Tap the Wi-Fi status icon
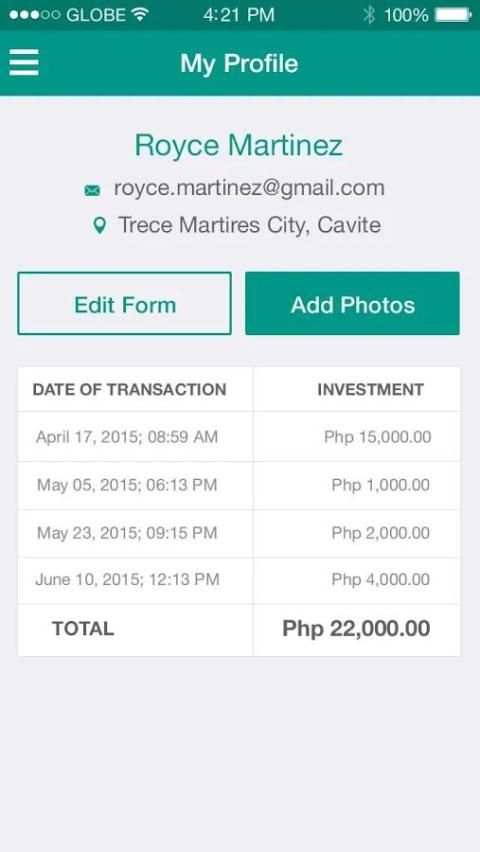The image size is (480, 852). (141, 15)
